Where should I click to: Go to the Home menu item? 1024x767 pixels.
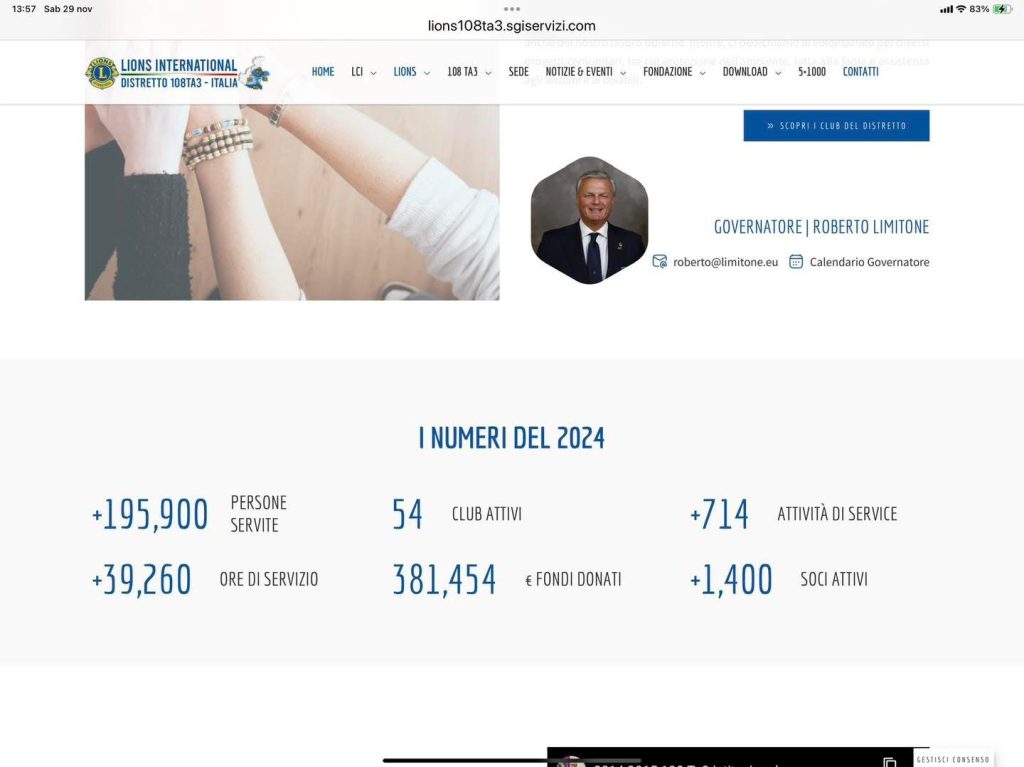(x=323, y=72)
